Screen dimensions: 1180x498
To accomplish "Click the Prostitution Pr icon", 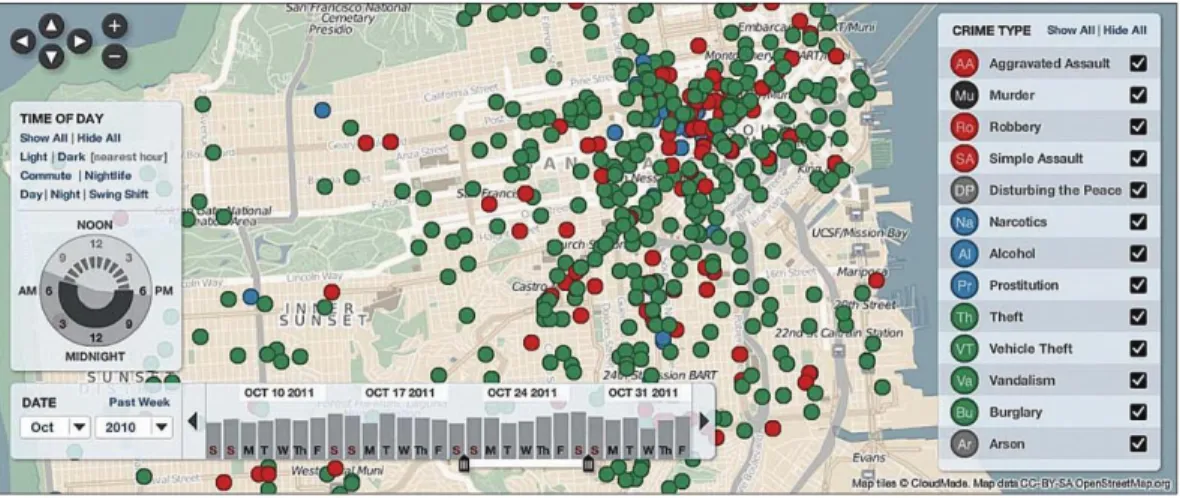I will [x=964, y=285].
